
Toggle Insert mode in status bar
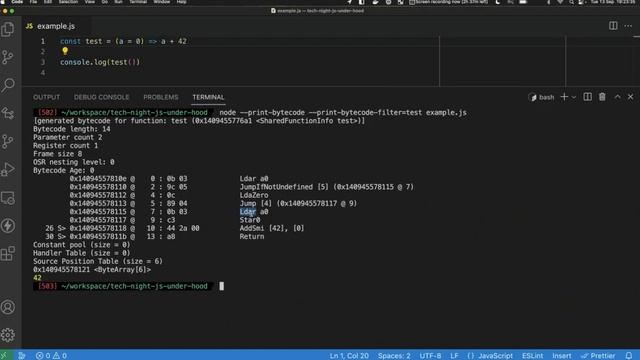pyautogui.click(x=562, y=356)
